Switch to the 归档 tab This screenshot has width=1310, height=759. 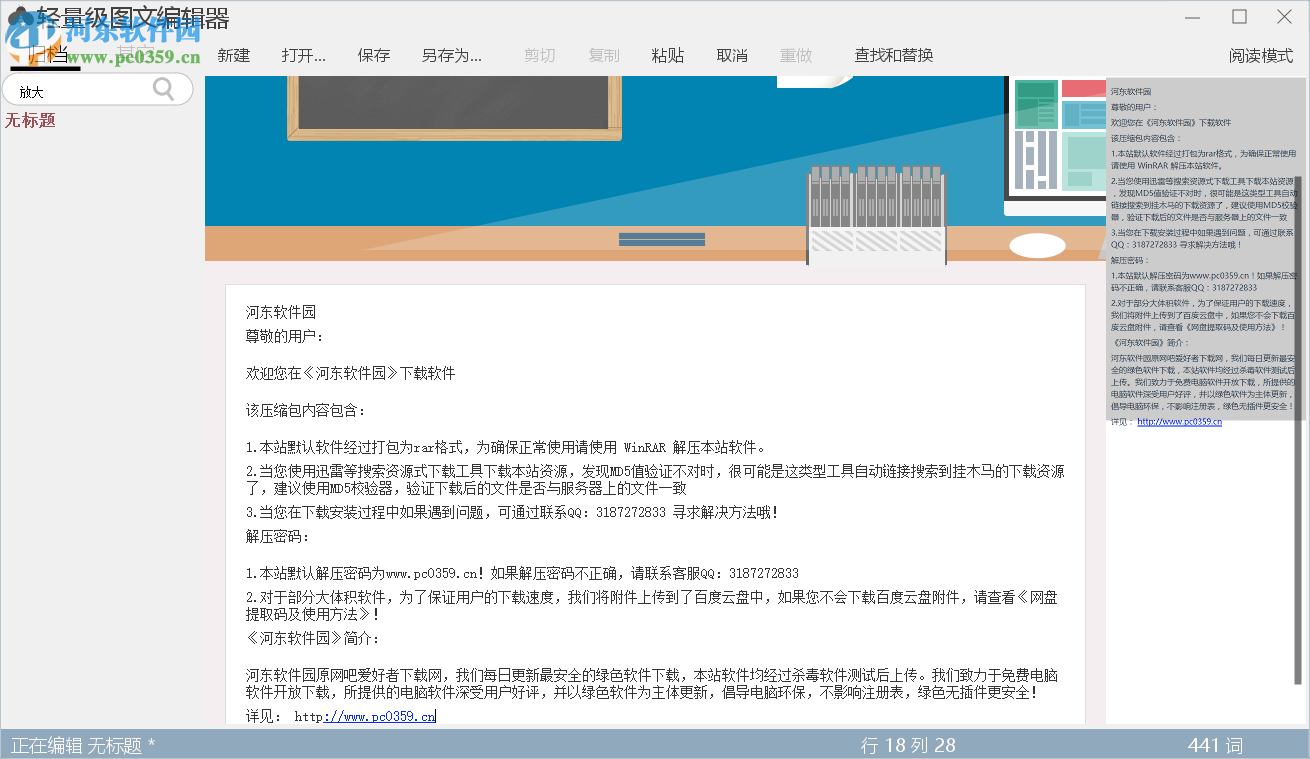(48, 53)
